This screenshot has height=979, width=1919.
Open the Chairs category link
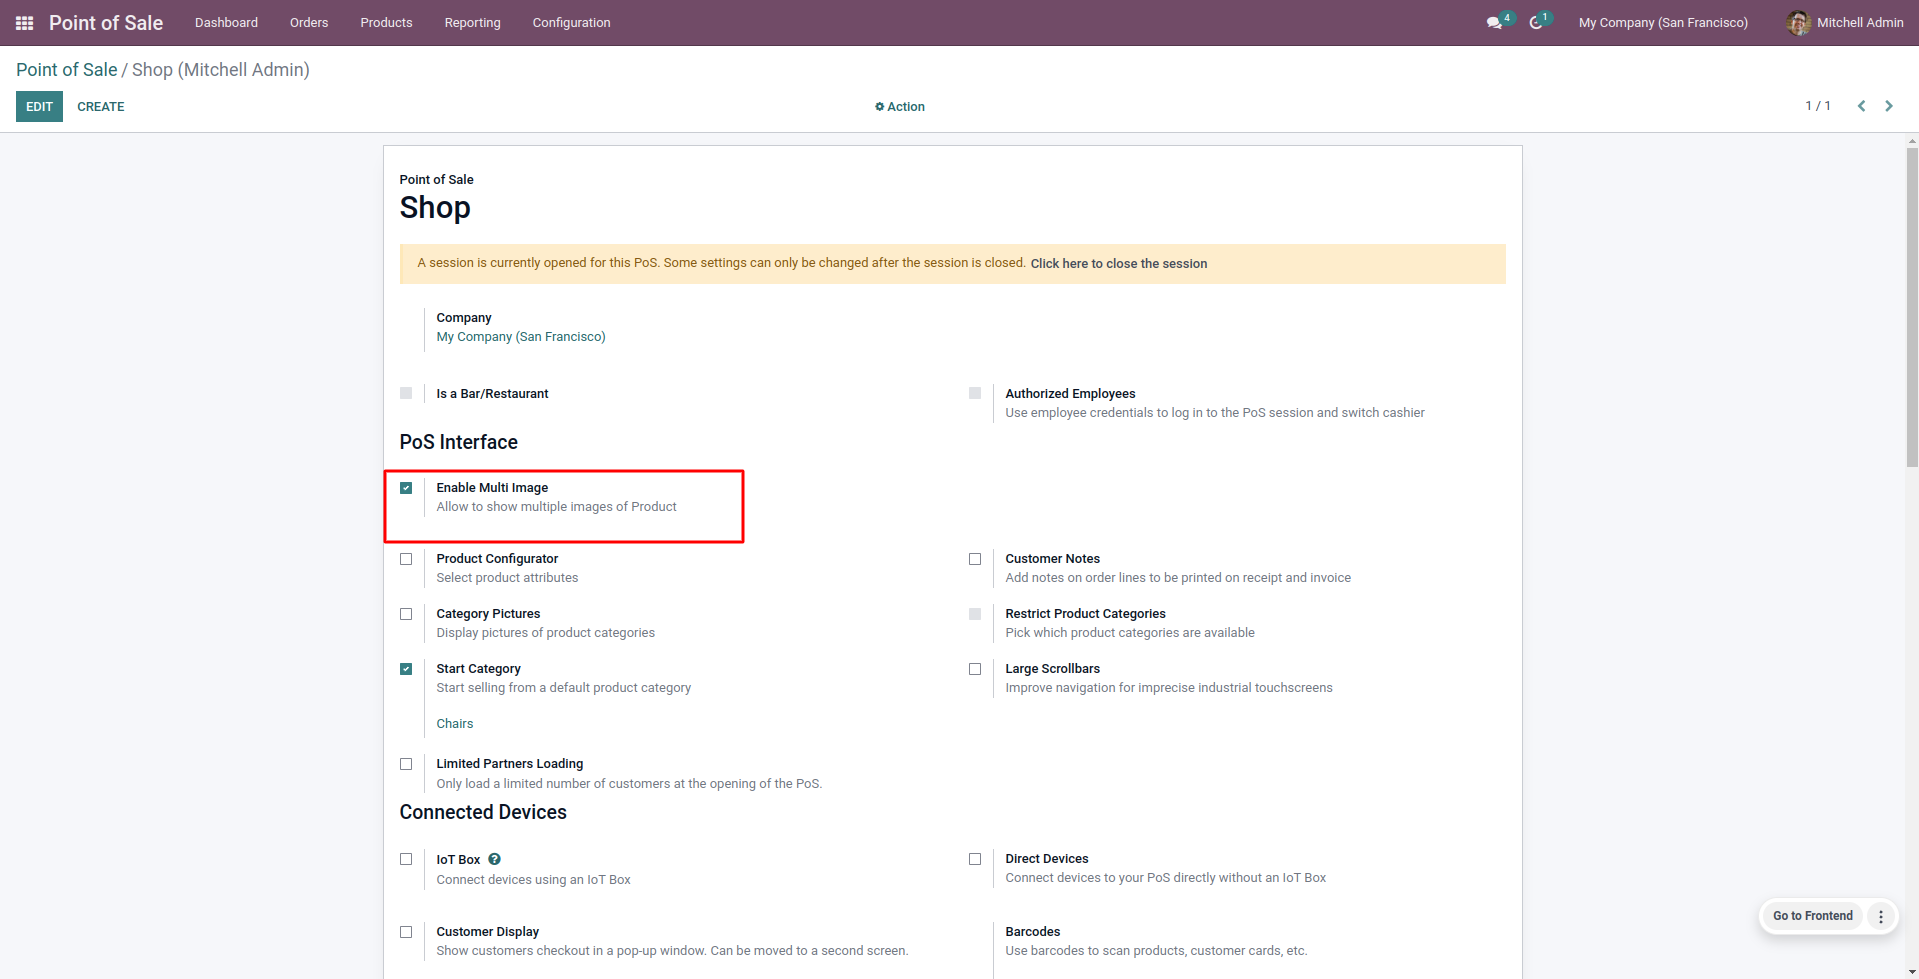(455, 724)
